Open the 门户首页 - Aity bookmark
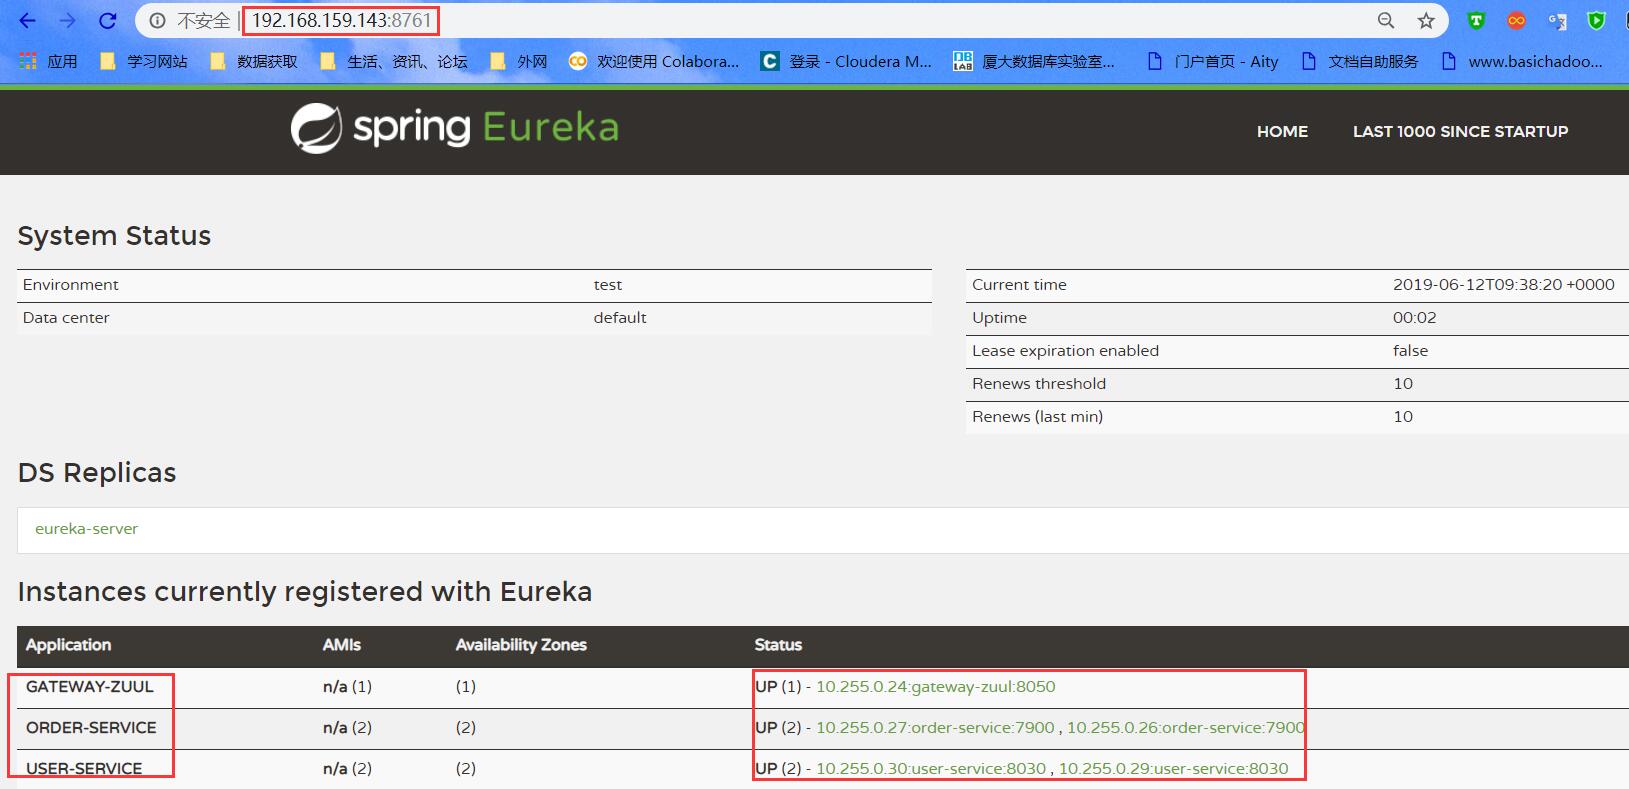This screenshot has width=1629, height=789. coord(1213,61)
